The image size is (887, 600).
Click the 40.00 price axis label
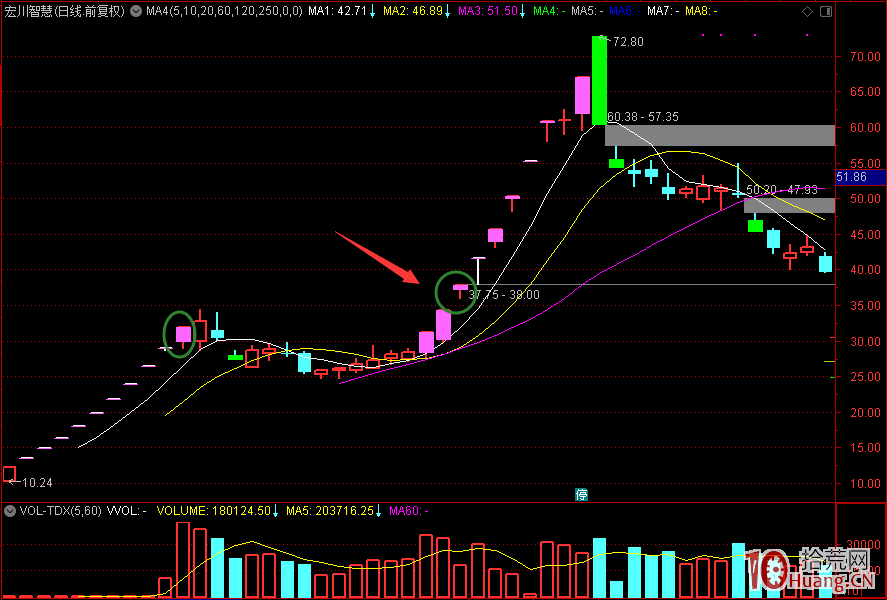click(865, 270)
